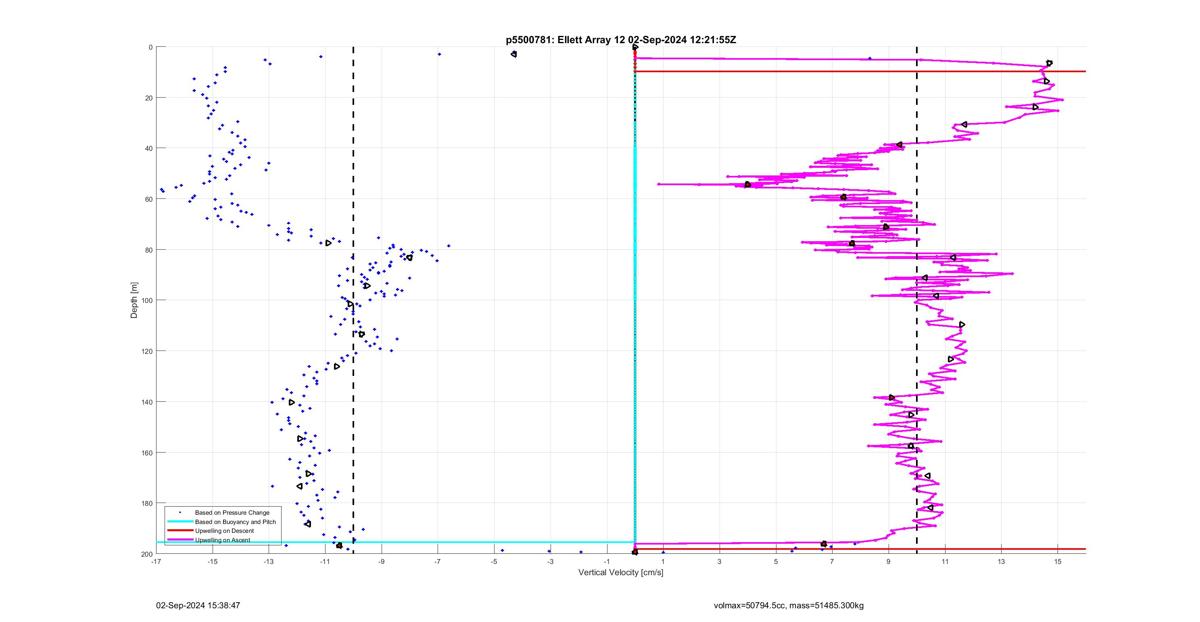Click the x-axis tick label -9

(x=381, y=561)
